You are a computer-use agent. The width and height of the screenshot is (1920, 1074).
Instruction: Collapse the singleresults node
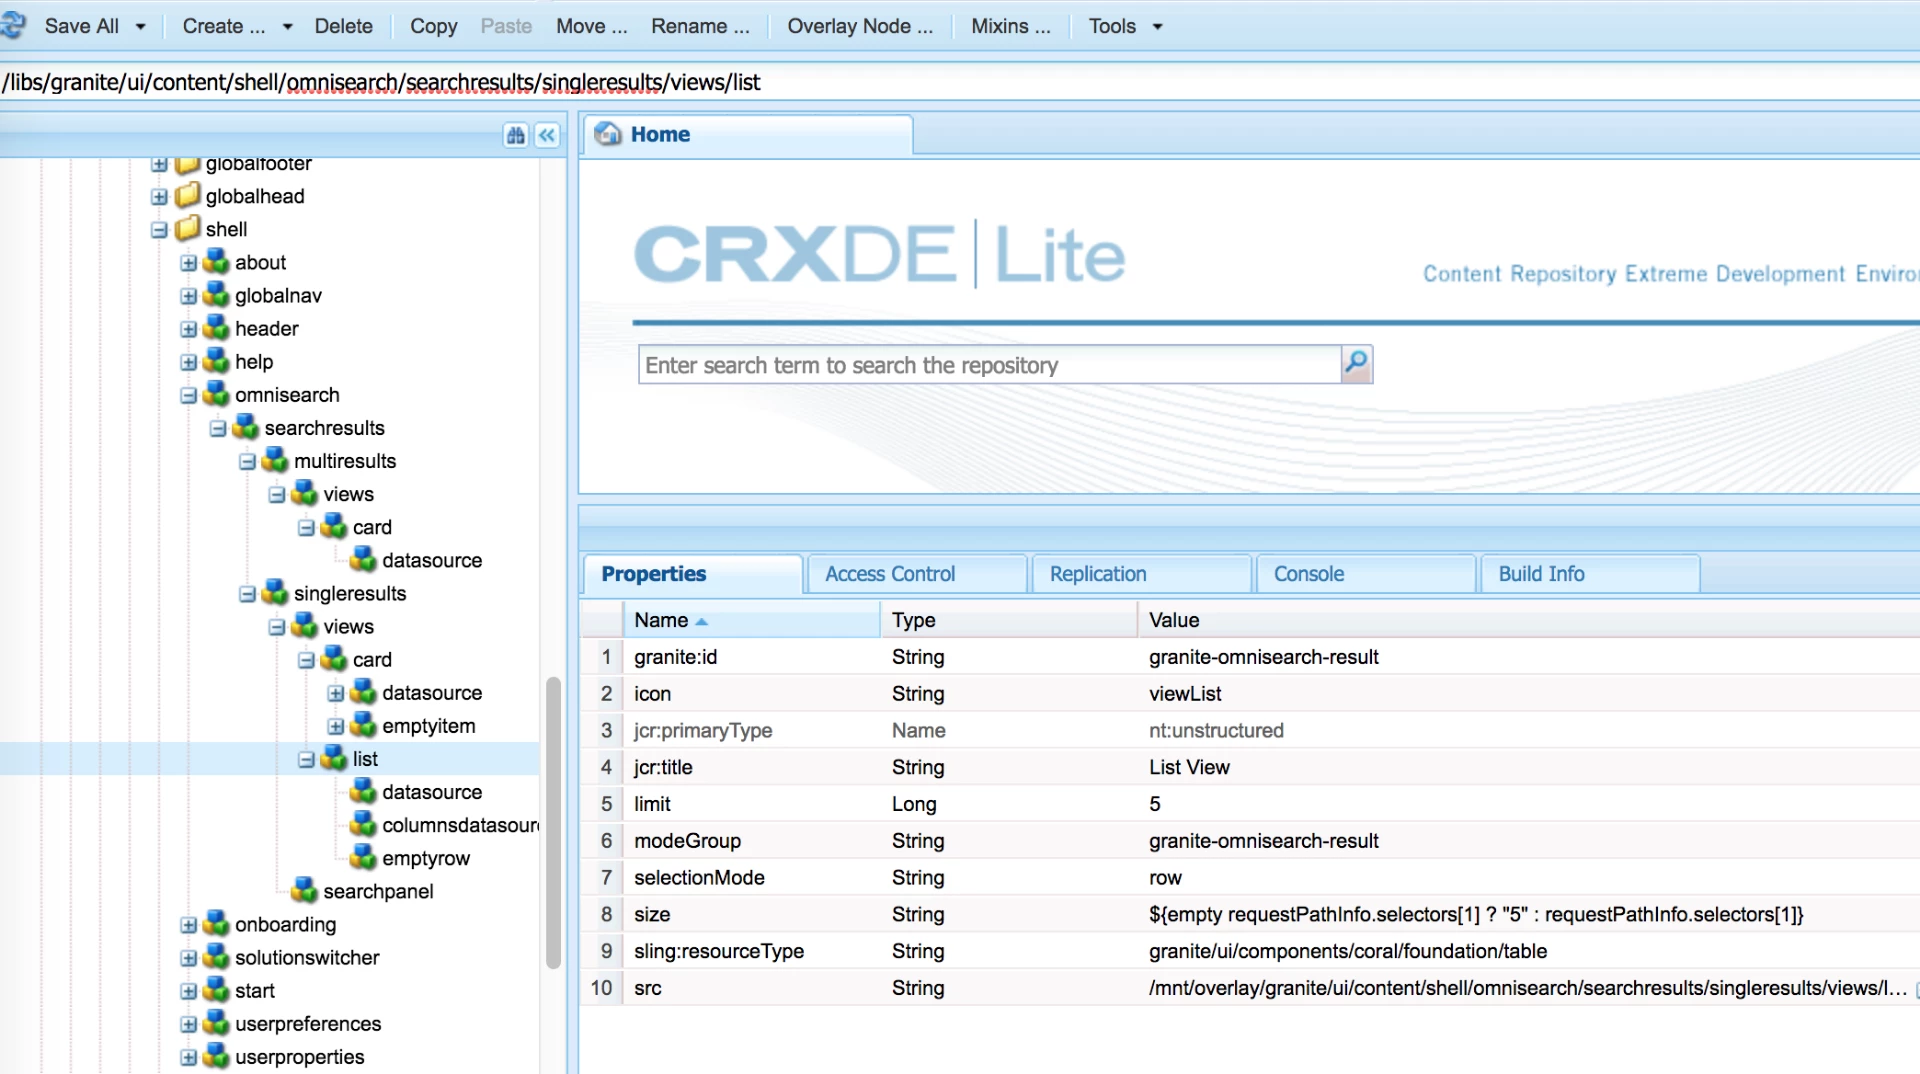[x=247, y=594]
